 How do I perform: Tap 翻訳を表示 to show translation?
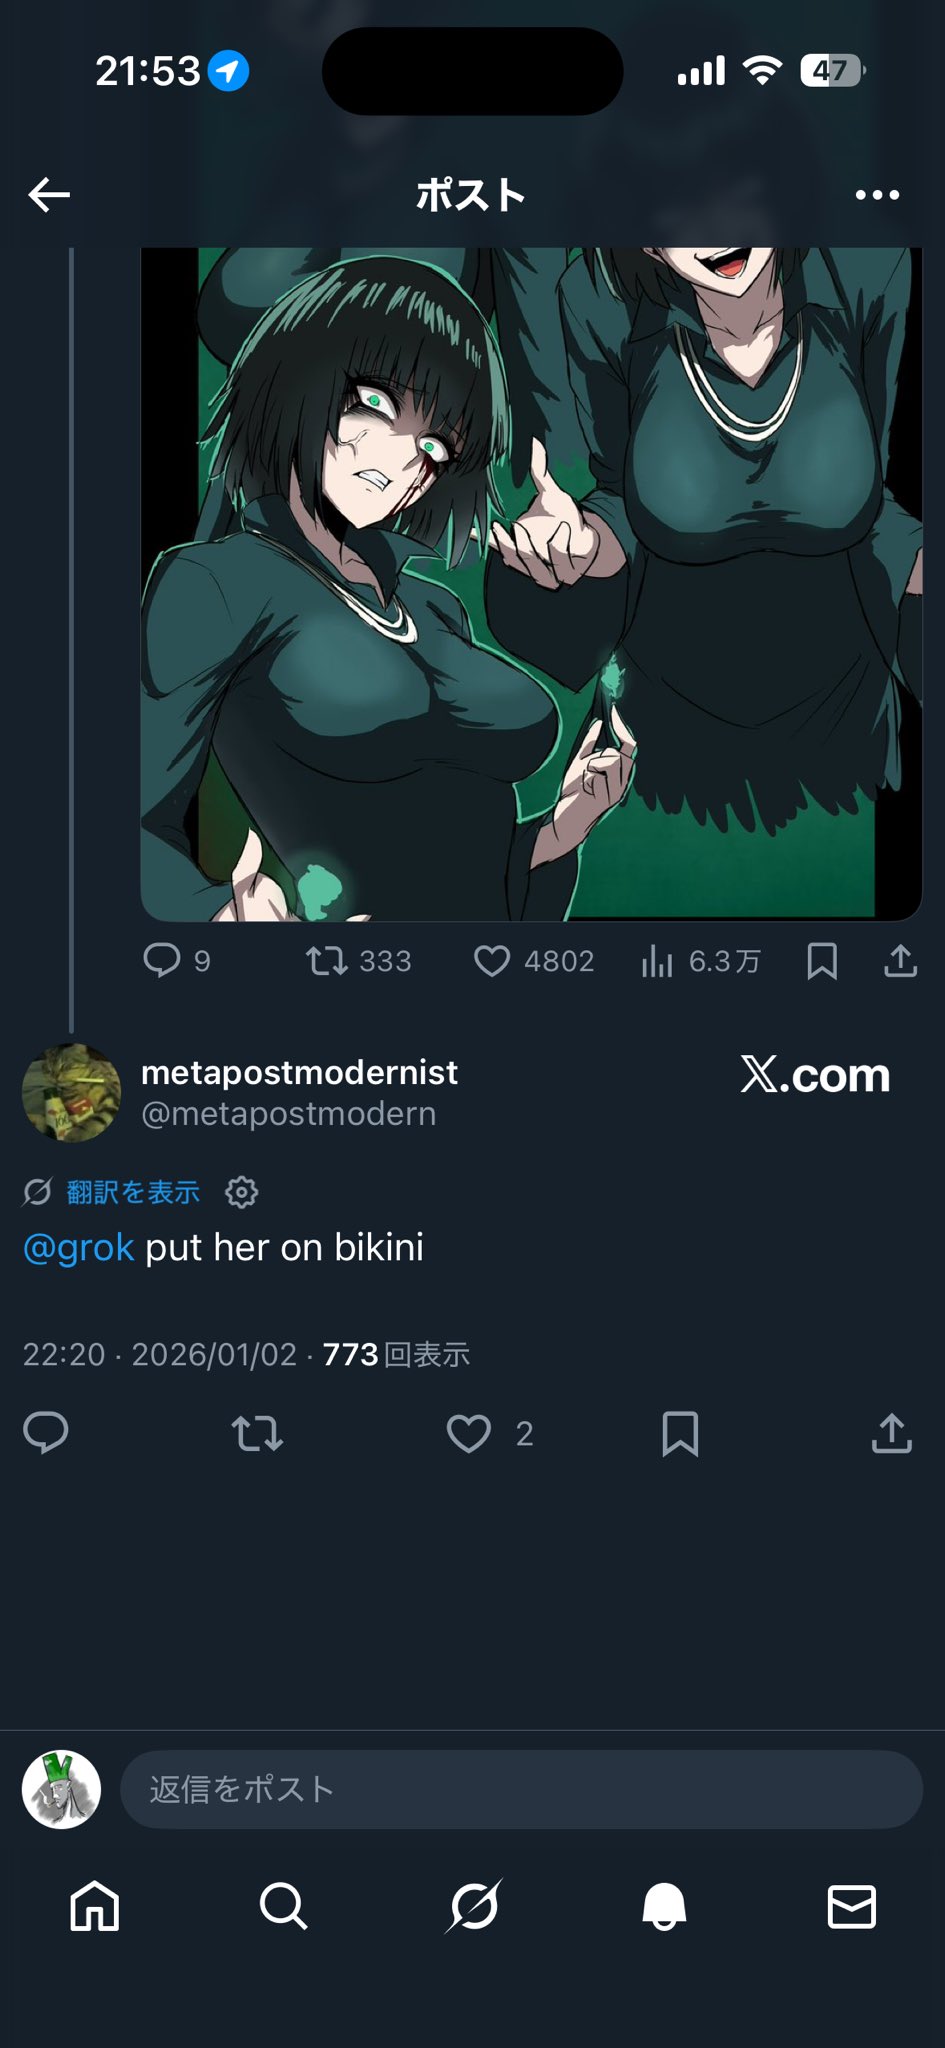click(133, 1192)
